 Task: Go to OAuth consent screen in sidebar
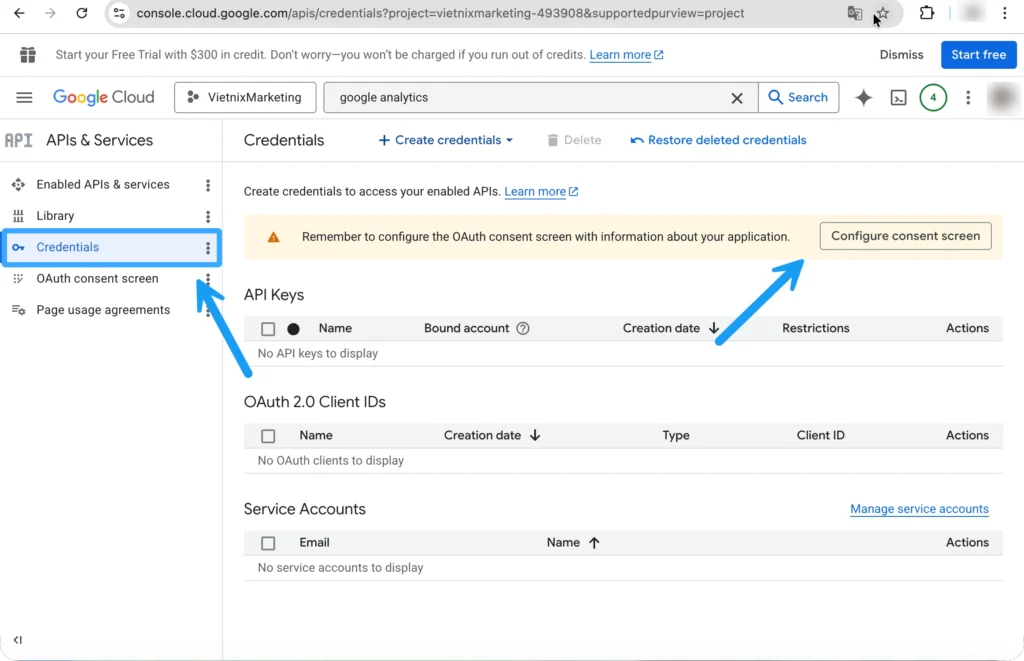97,279
